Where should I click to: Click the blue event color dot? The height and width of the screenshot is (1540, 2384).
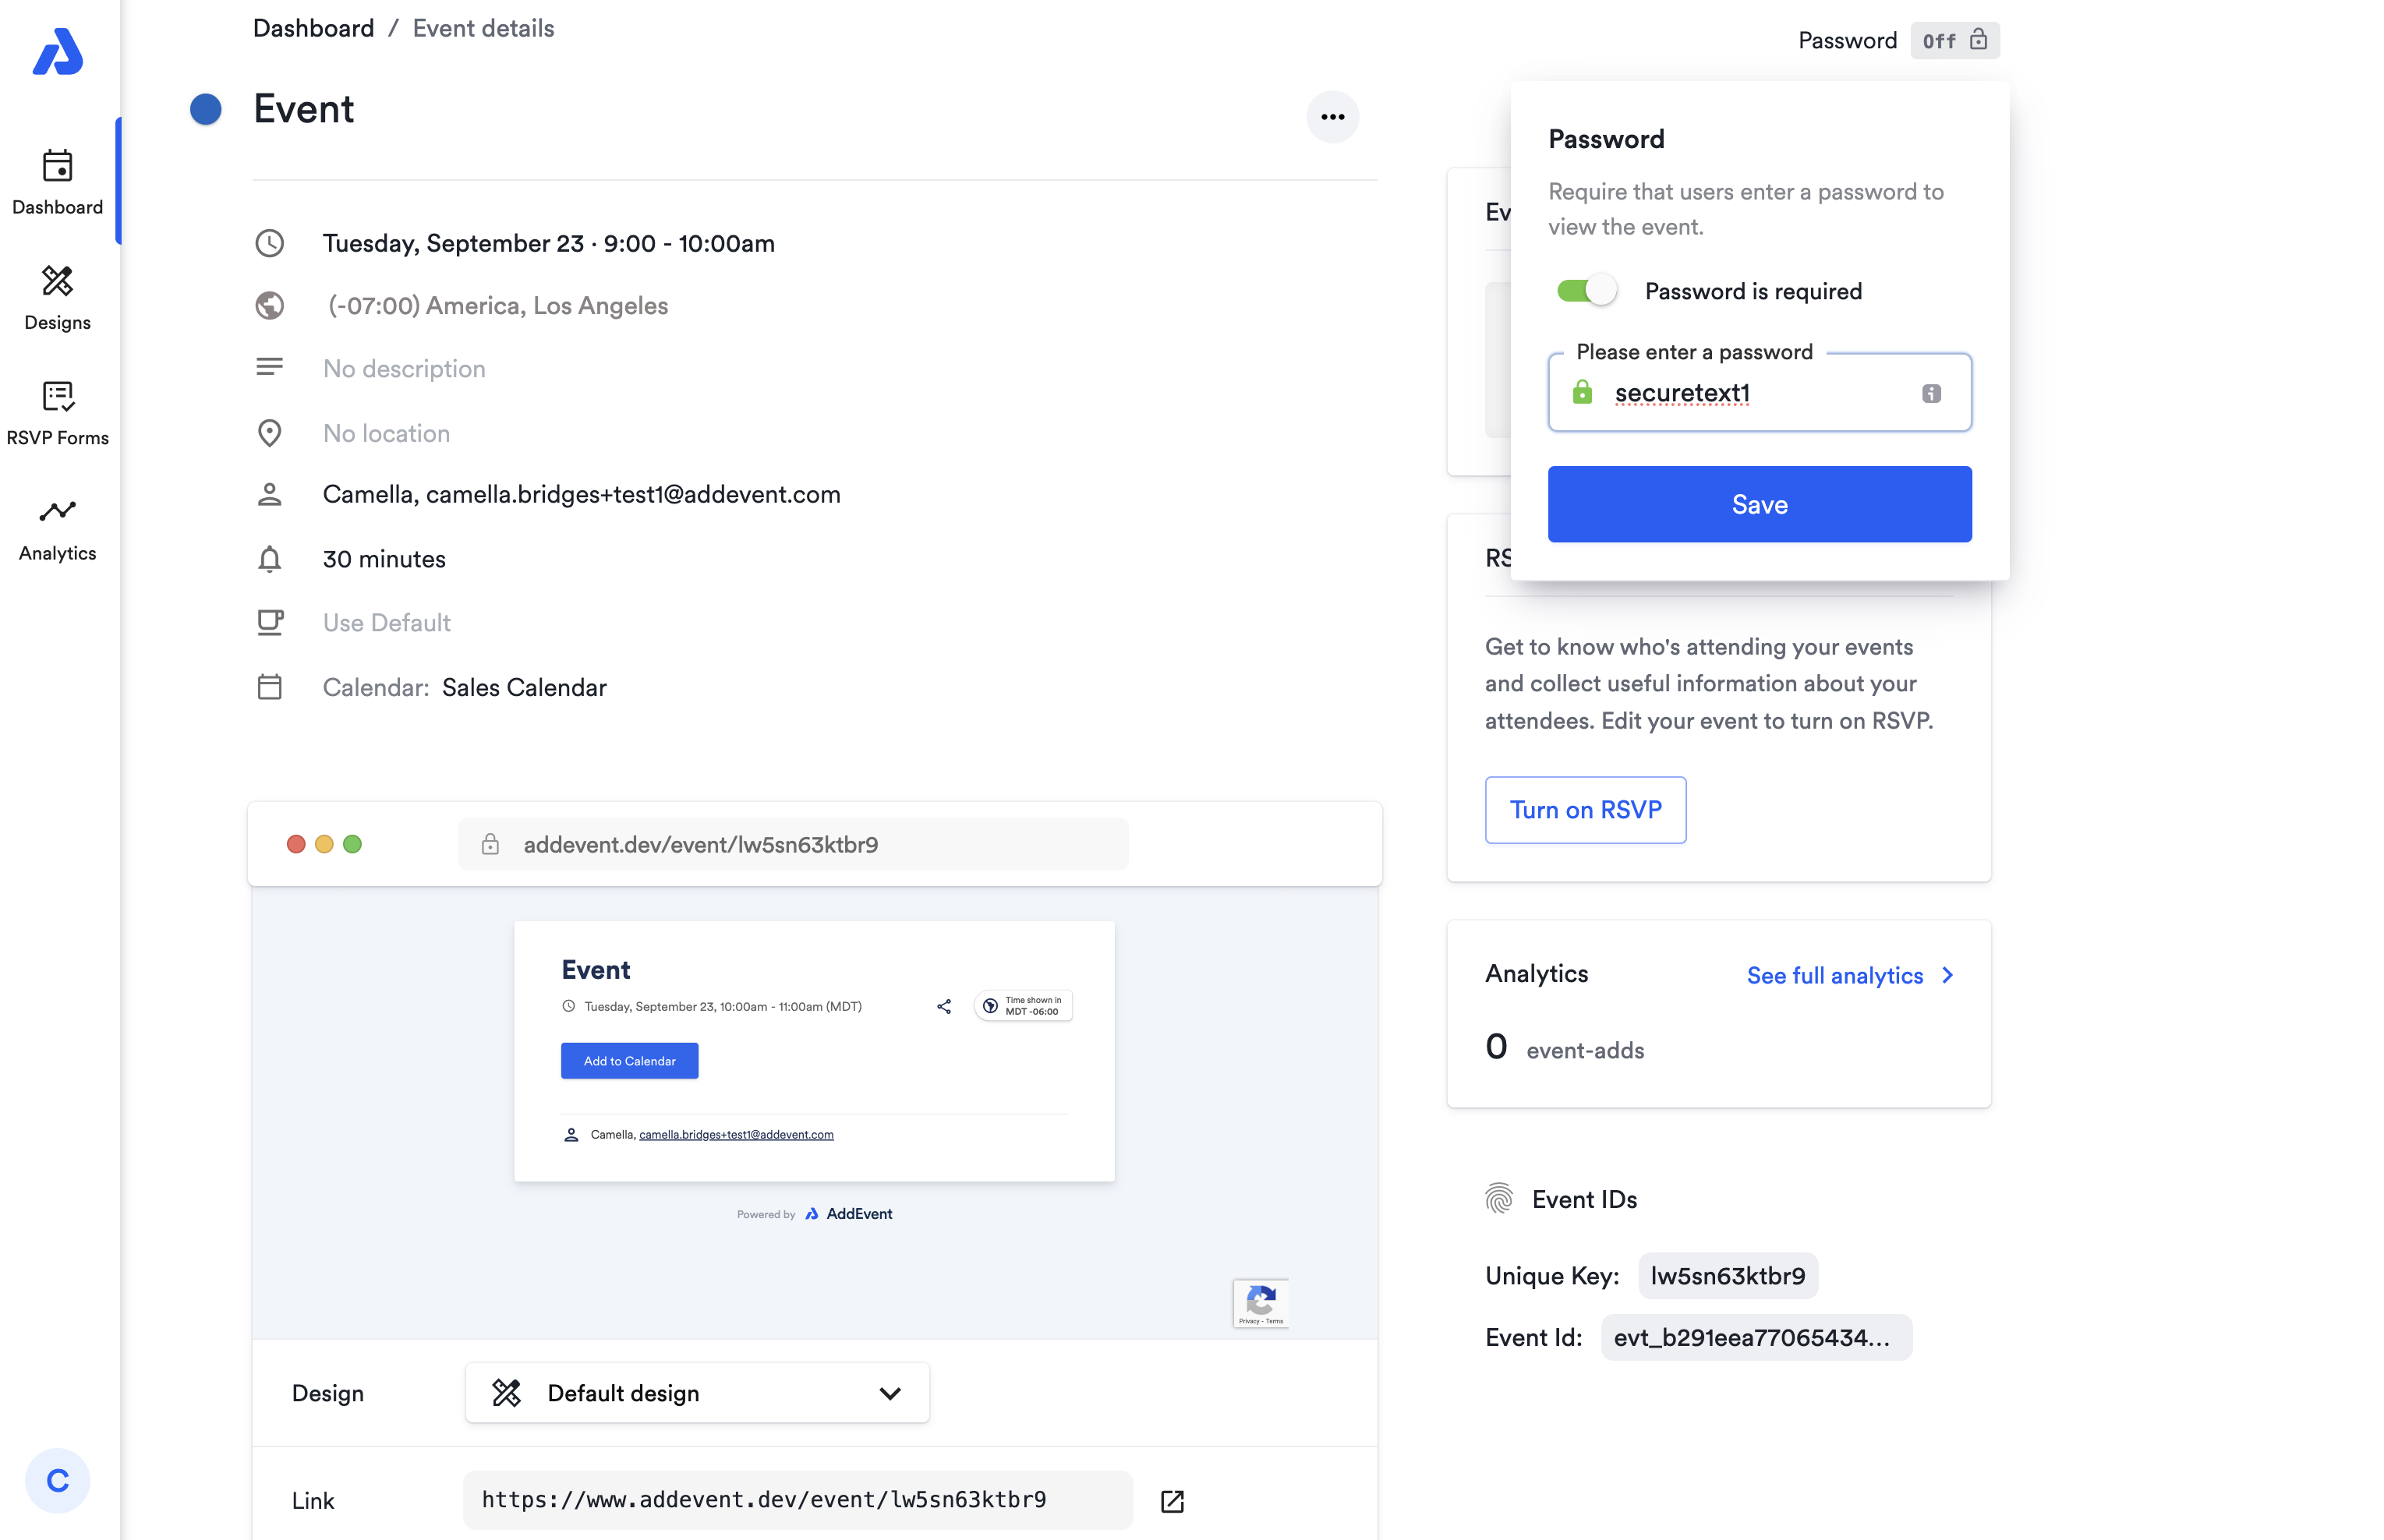pyautogui.click(x=206, y=109)
